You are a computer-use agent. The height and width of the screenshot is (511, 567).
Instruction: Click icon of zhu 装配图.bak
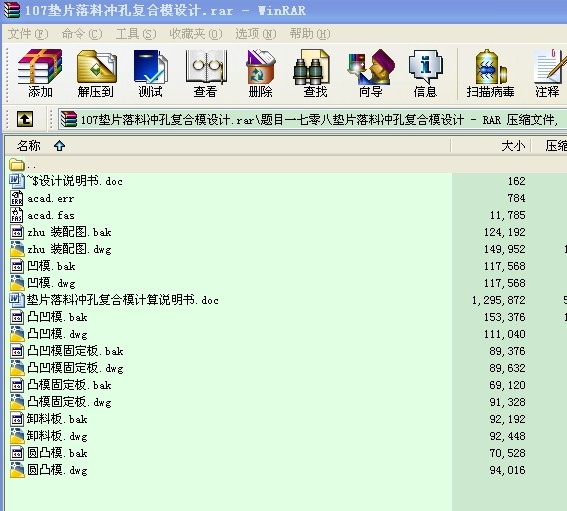click(x=17, y=232)
